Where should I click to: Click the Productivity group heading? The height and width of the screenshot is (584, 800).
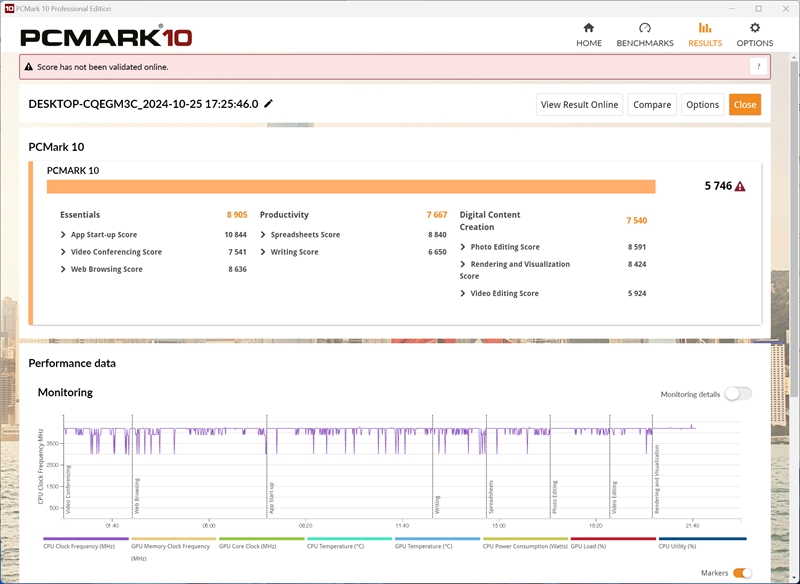(284, 215)
